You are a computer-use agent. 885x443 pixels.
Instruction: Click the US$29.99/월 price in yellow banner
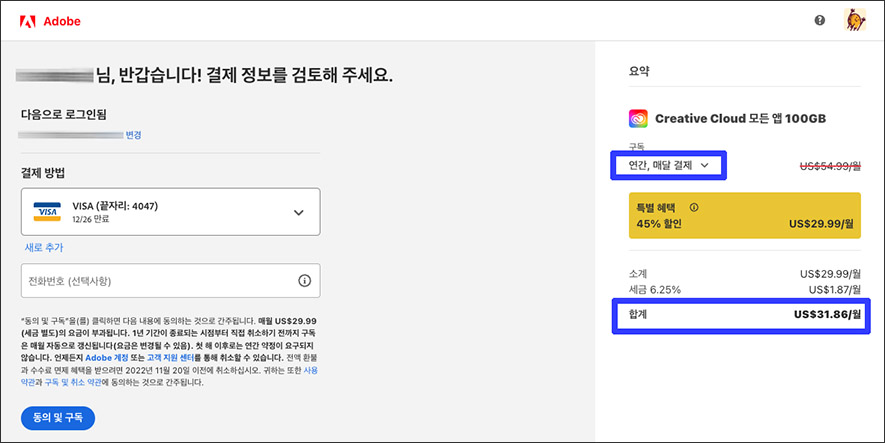(x=821, y=224)
